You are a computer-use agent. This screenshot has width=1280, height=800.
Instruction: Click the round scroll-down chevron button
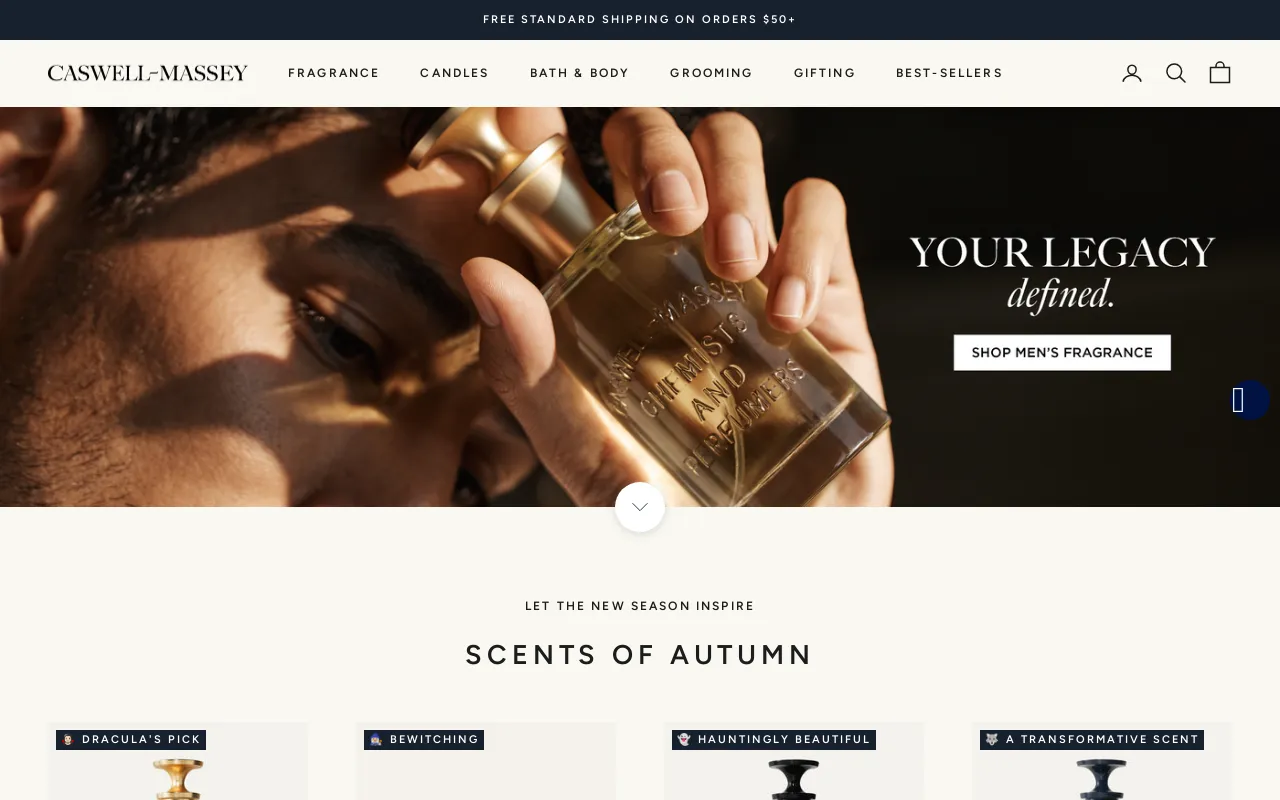pos(640,507)
